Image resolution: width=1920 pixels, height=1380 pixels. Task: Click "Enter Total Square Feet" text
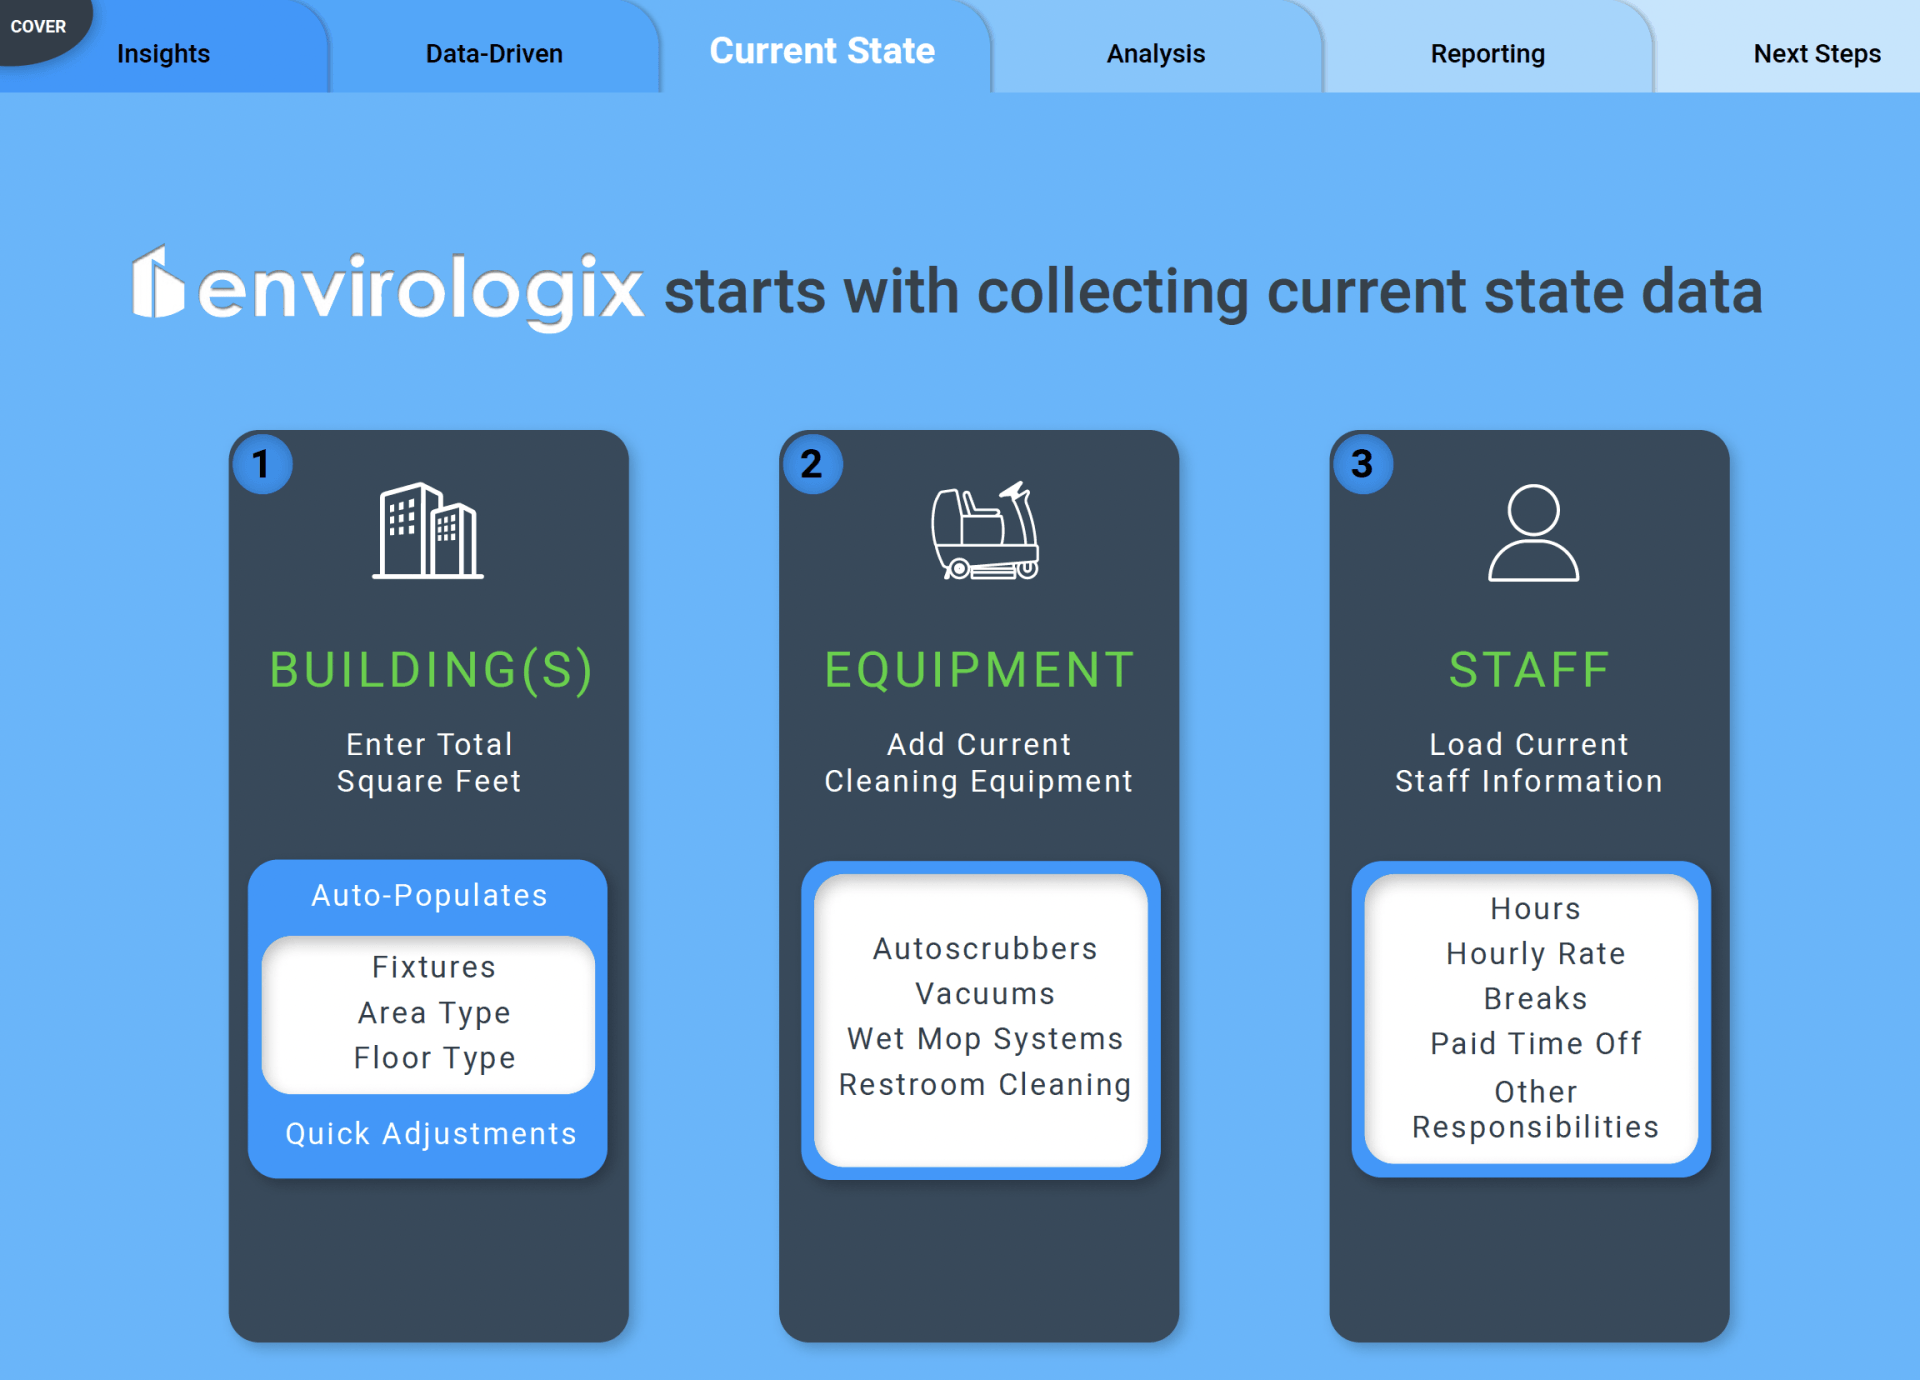(x=429, y=763)
